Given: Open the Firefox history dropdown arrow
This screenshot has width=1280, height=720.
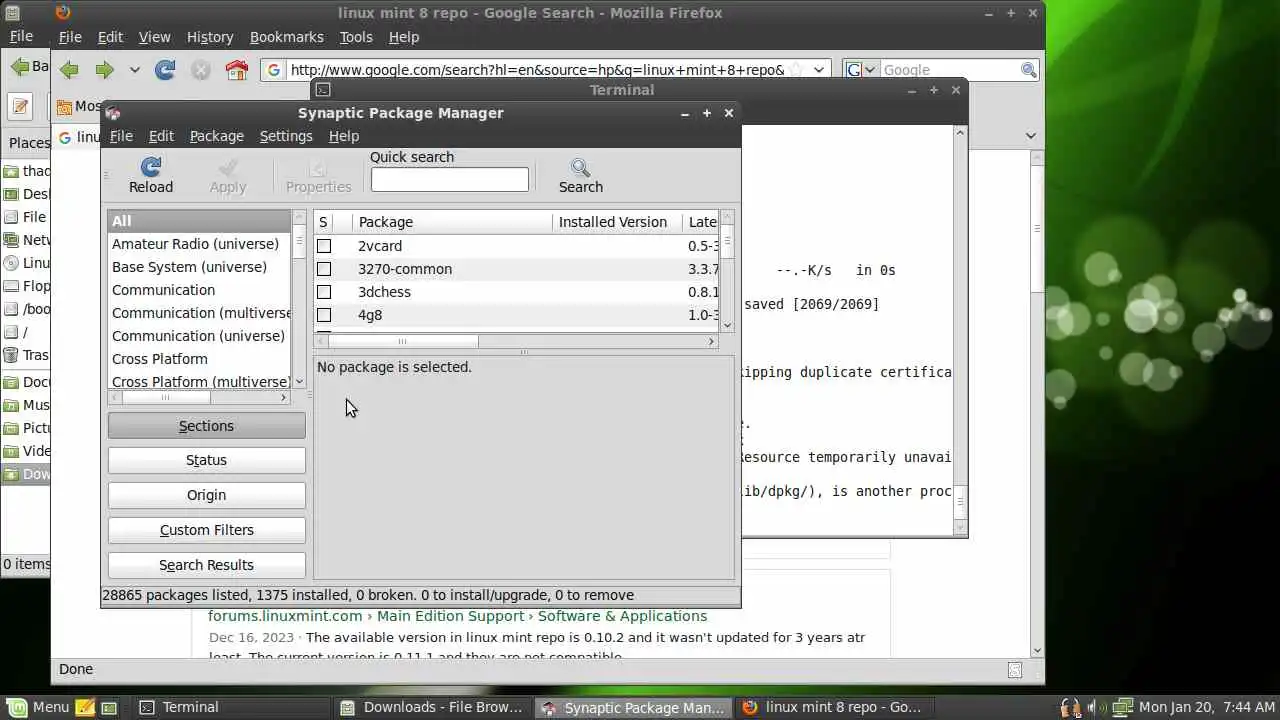Looking at the screenshot, I should (134, 70).
